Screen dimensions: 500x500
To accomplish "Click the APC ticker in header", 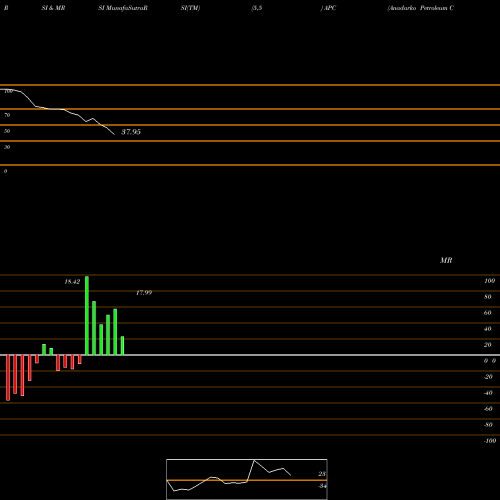I will coord(329,8).
